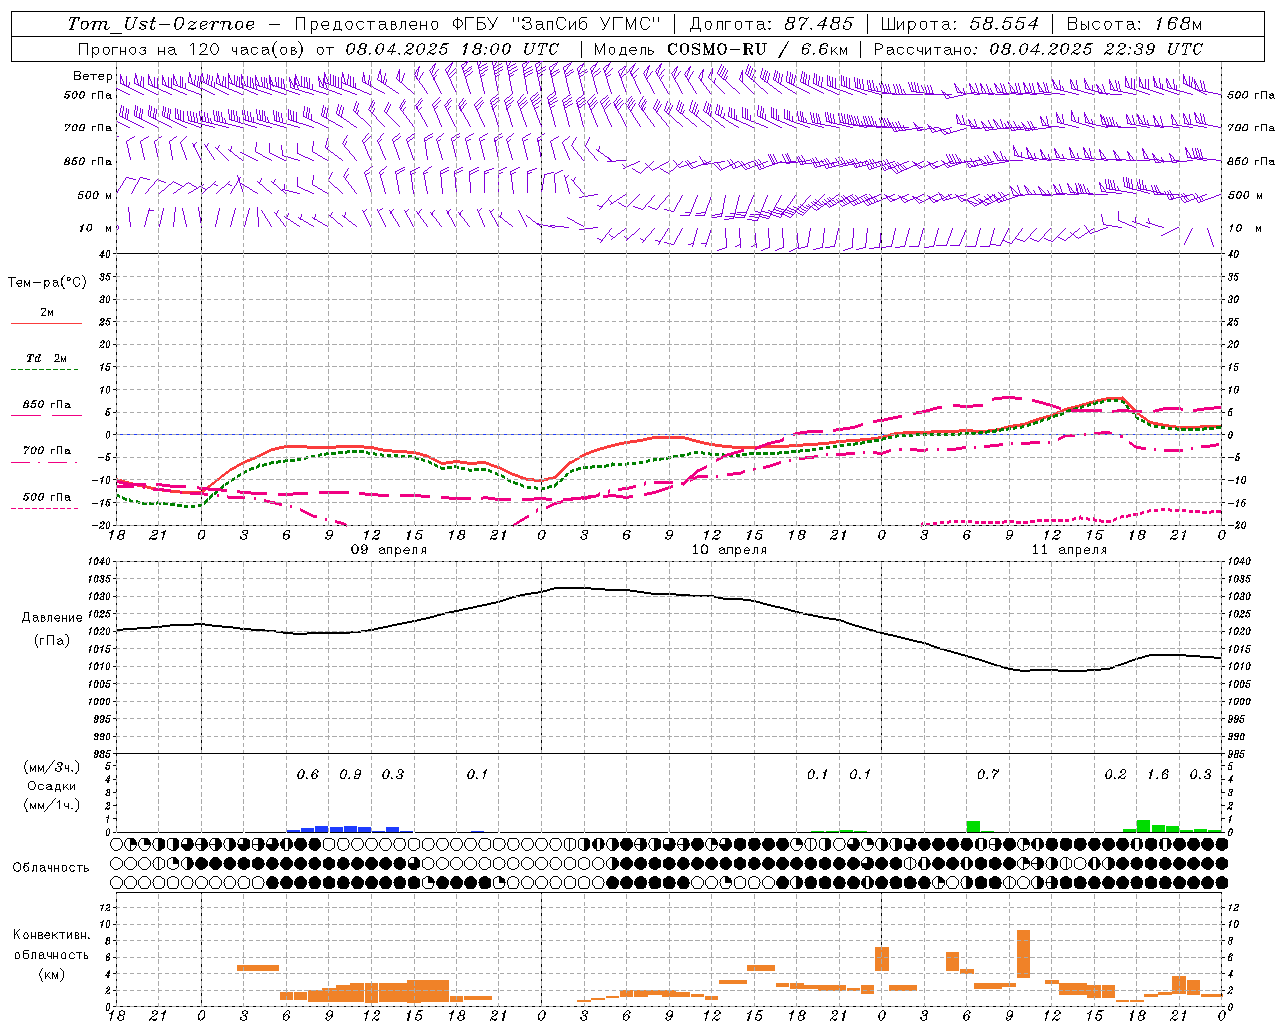The width and height of the screenshot is (1280, 1024).
Task: Click the precipitation value 0.6
Action: (308, 775)
